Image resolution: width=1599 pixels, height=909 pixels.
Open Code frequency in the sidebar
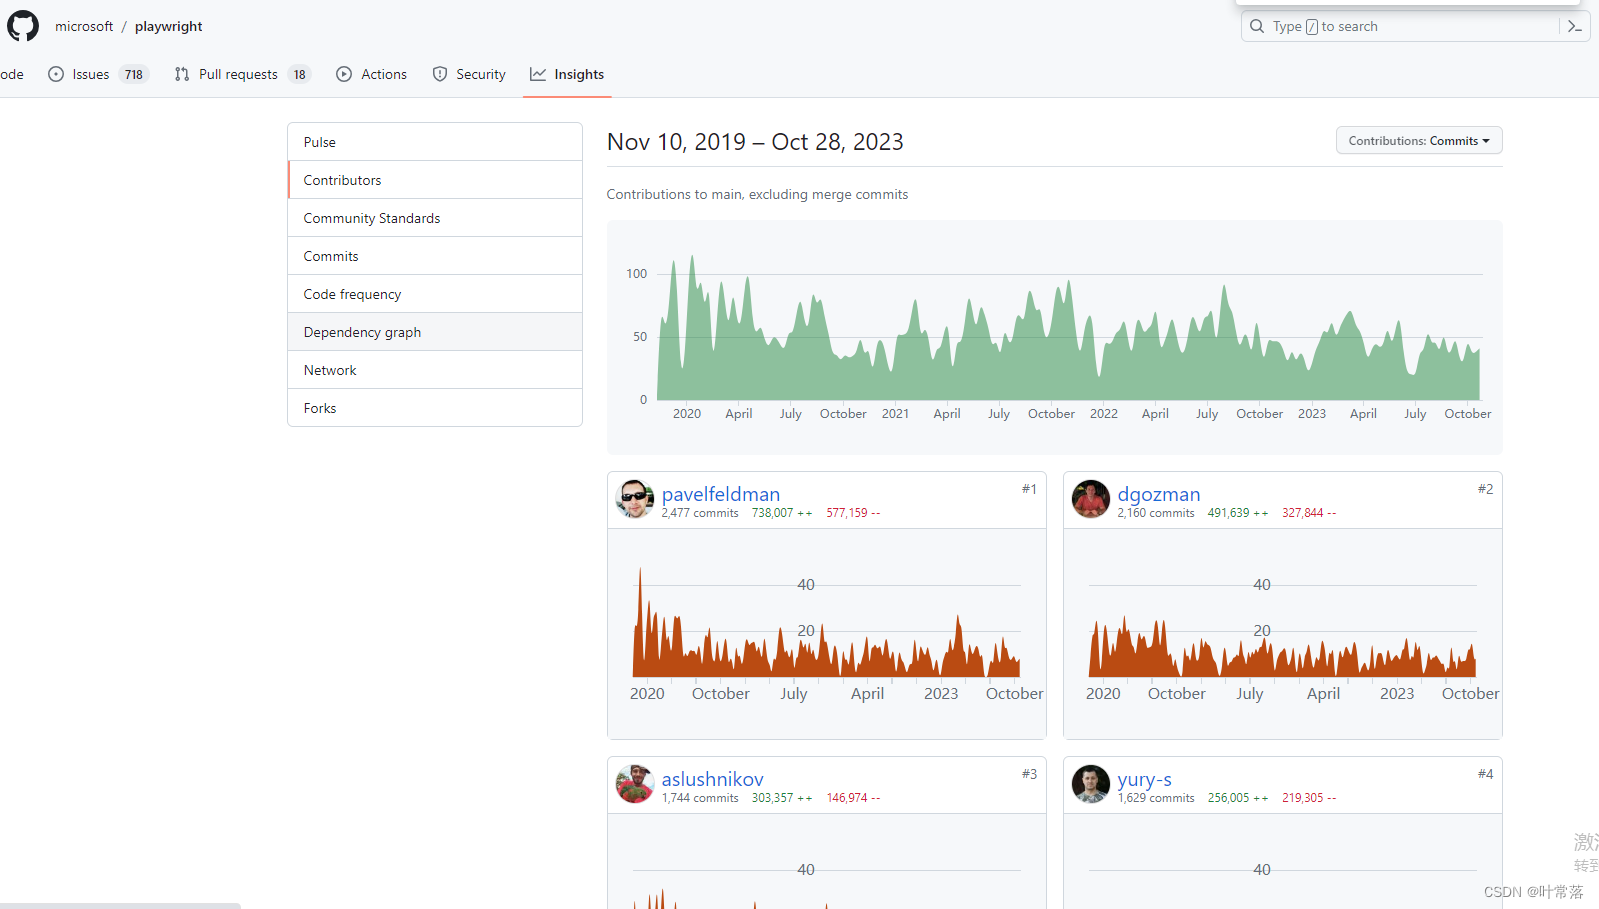tap(435, 294)
